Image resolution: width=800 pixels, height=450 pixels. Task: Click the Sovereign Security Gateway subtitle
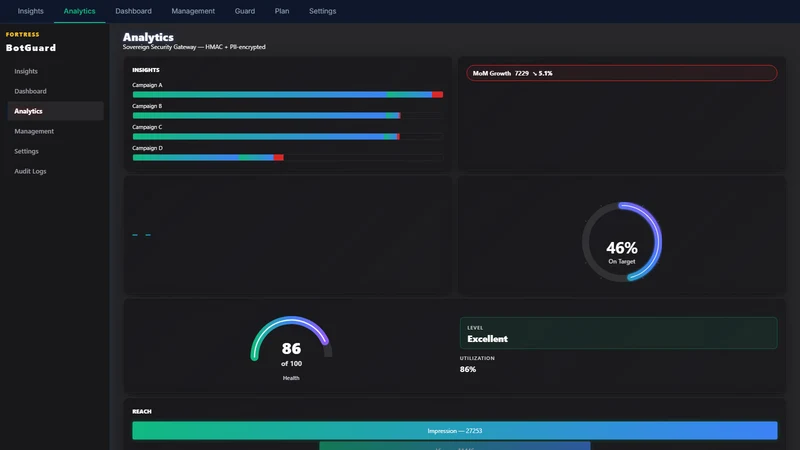point(194,47)
